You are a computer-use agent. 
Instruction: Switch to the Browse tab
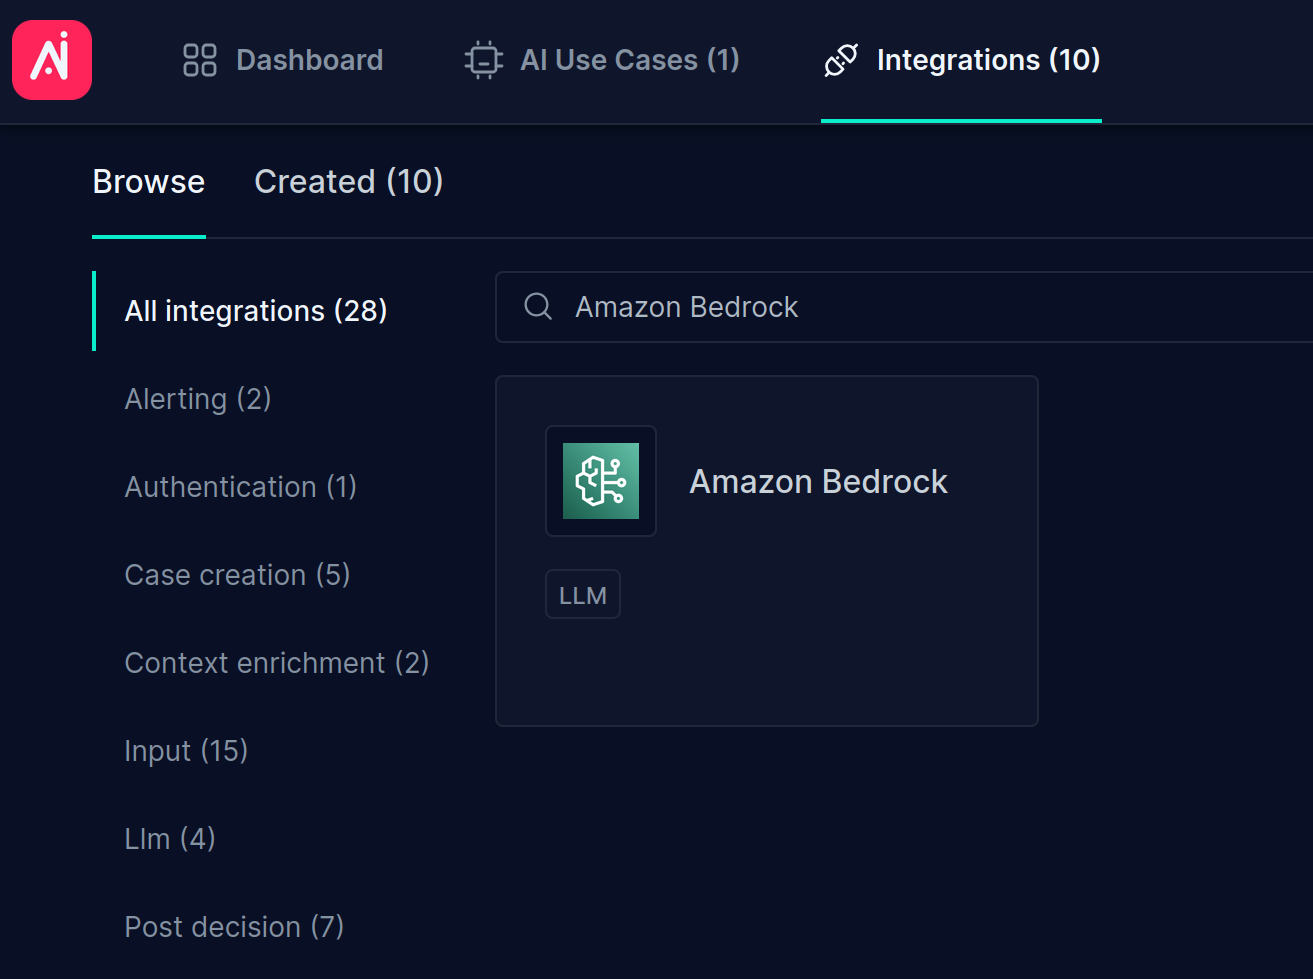coord(149,182)
